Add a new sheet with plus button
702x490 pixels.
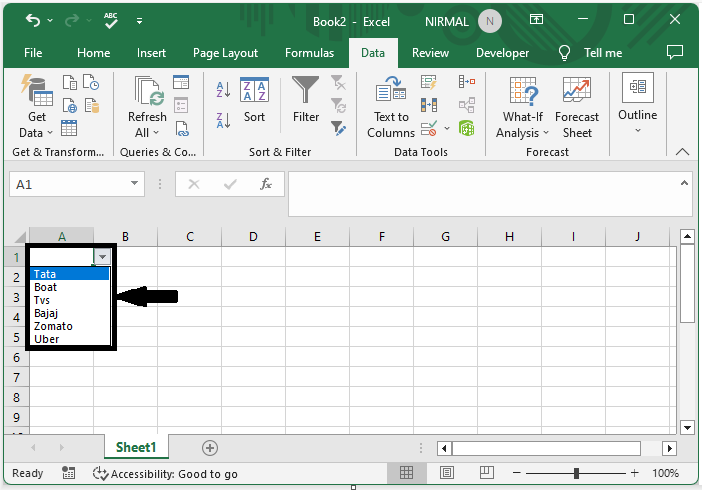click(x=210, y=447)
